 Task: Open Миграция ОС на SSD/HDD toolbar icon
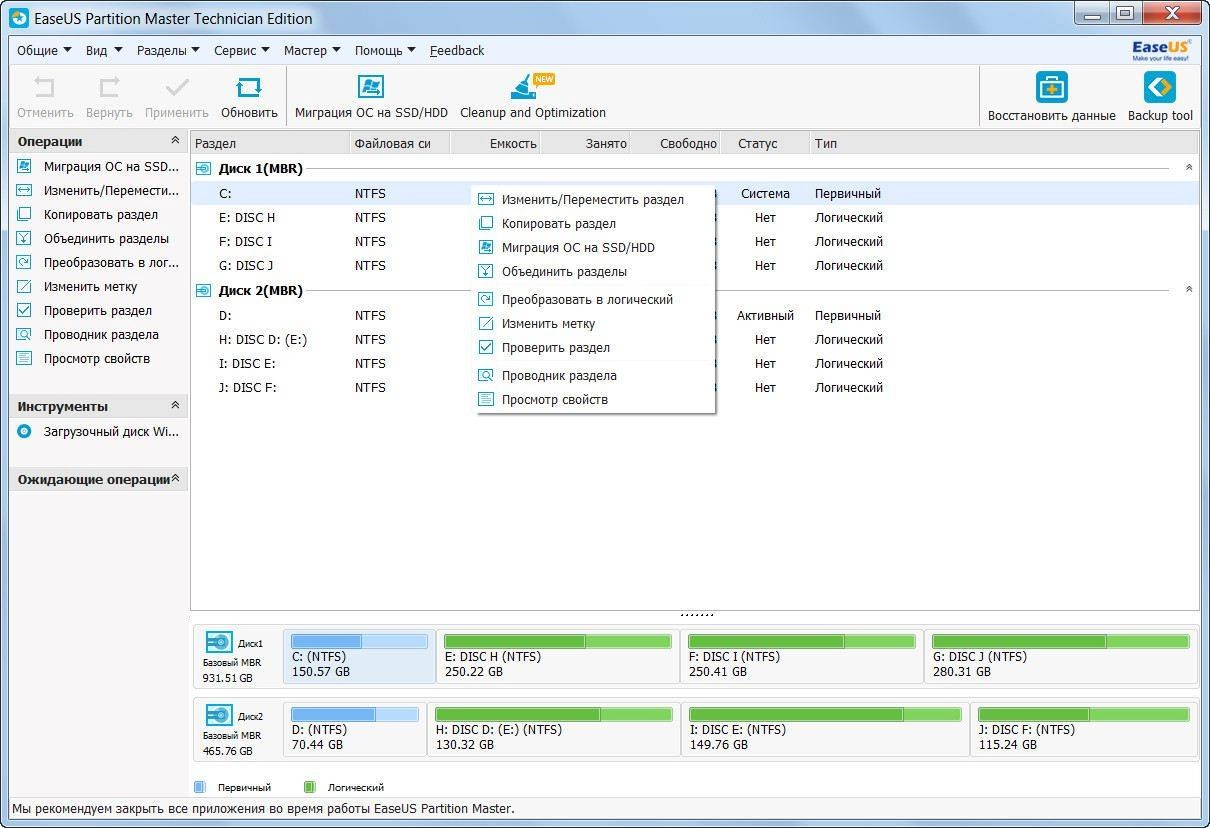point(371,87)
